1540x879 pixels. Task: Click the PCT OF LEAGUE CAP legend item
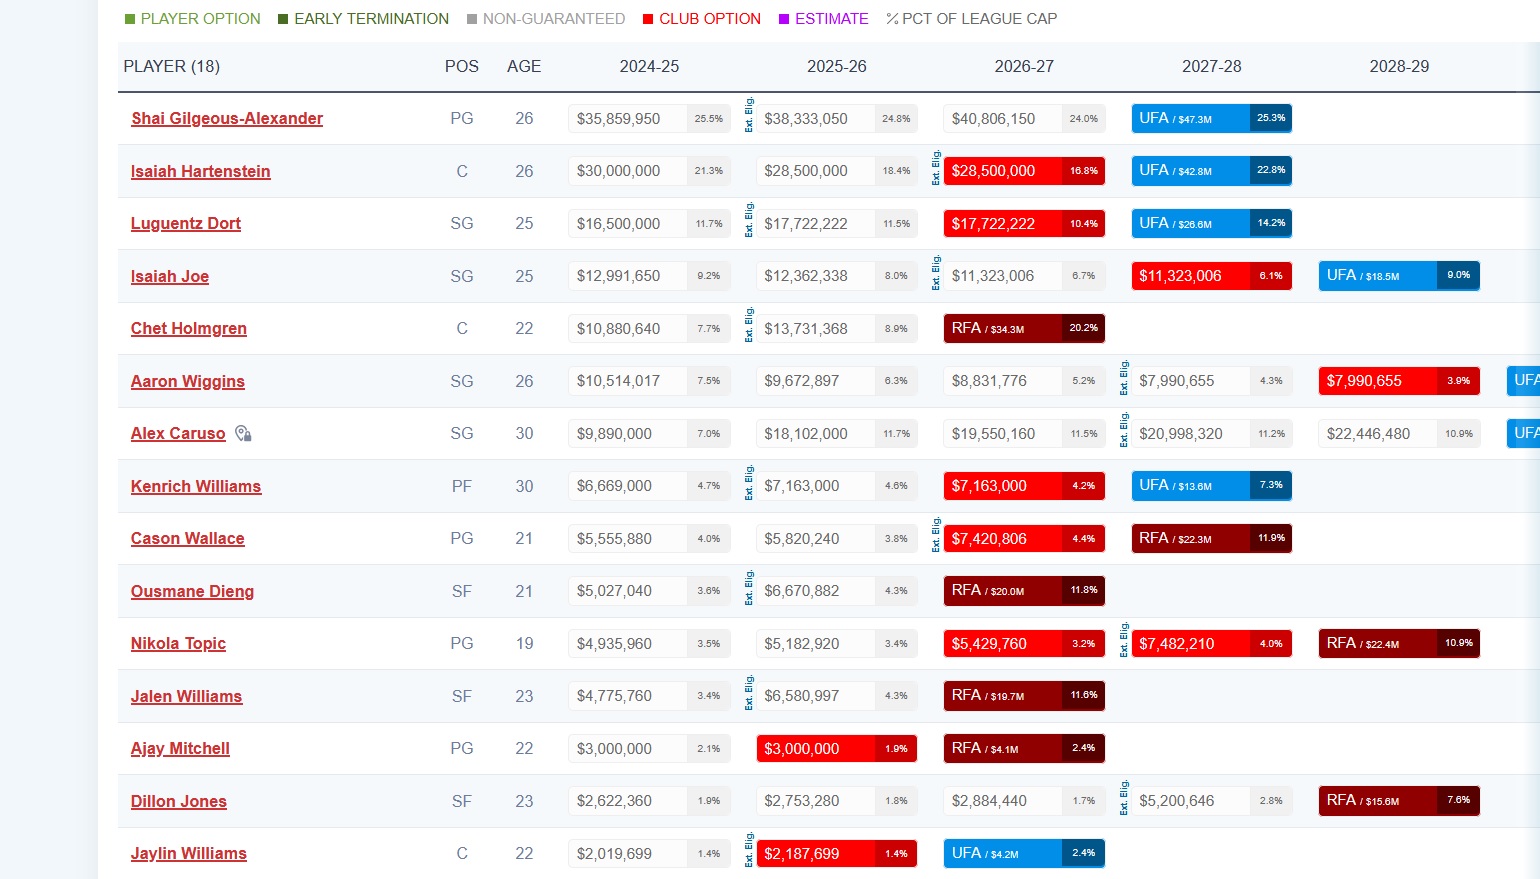pyautogui.click(x=972, y=19)
